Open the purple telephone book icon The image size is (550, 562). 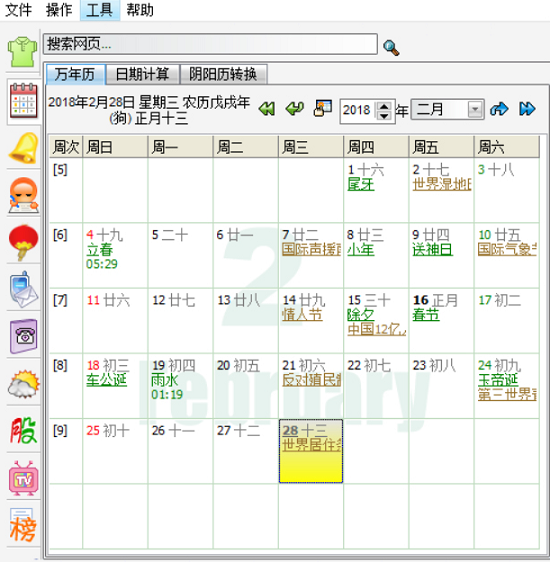point(24,336)
